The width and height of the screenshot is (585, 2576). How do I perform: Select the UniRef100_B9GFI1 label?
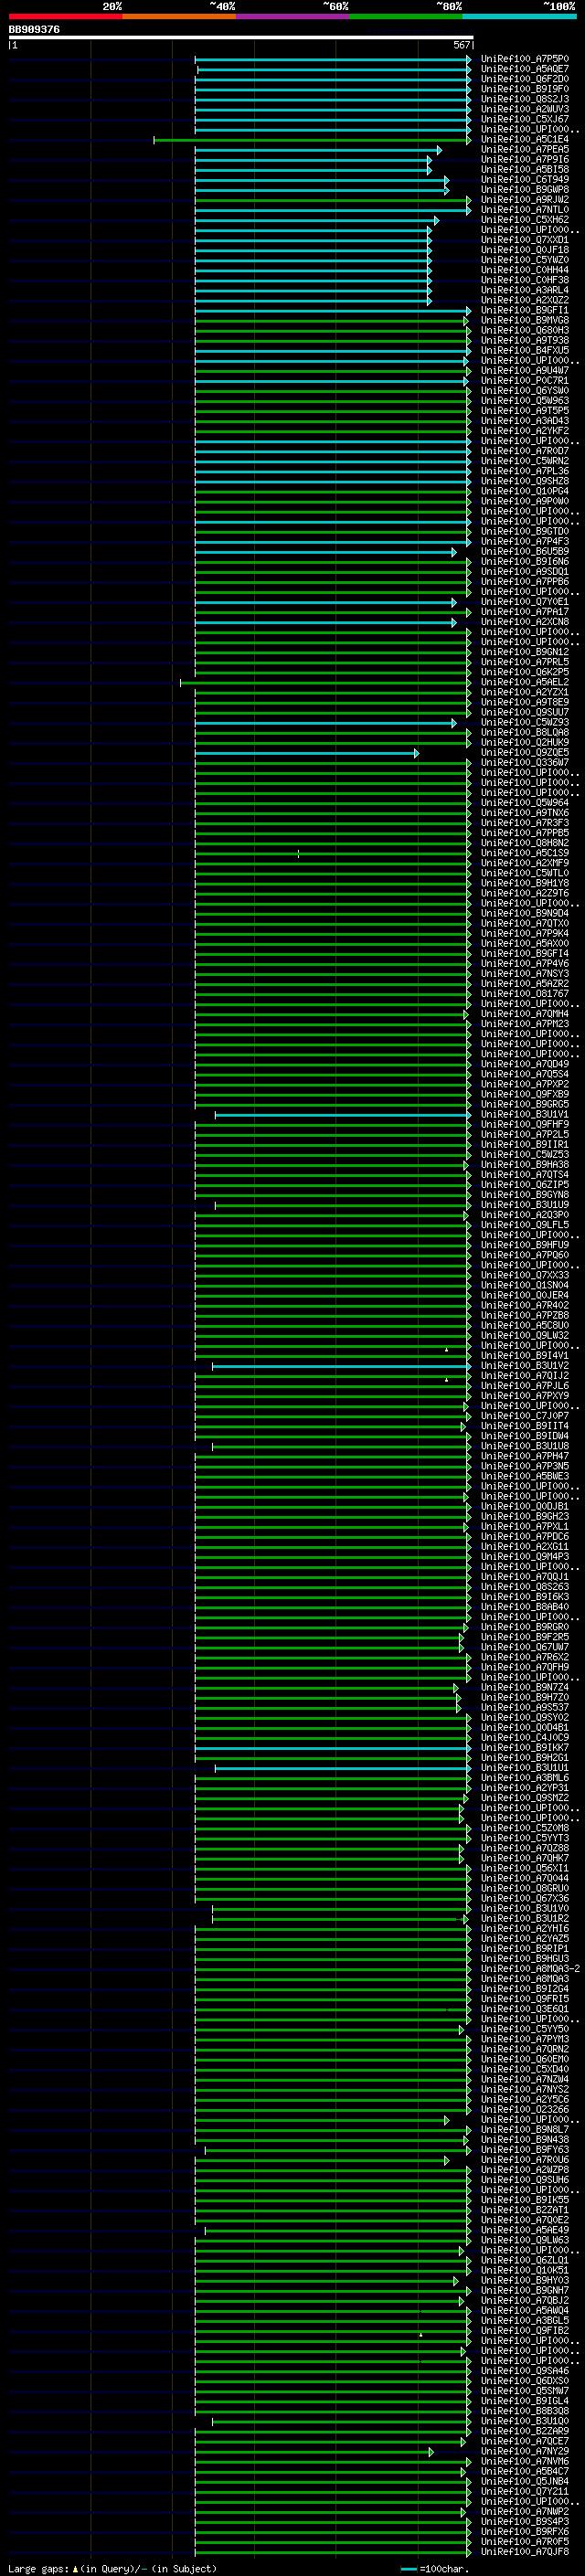(x=524, y=311)
